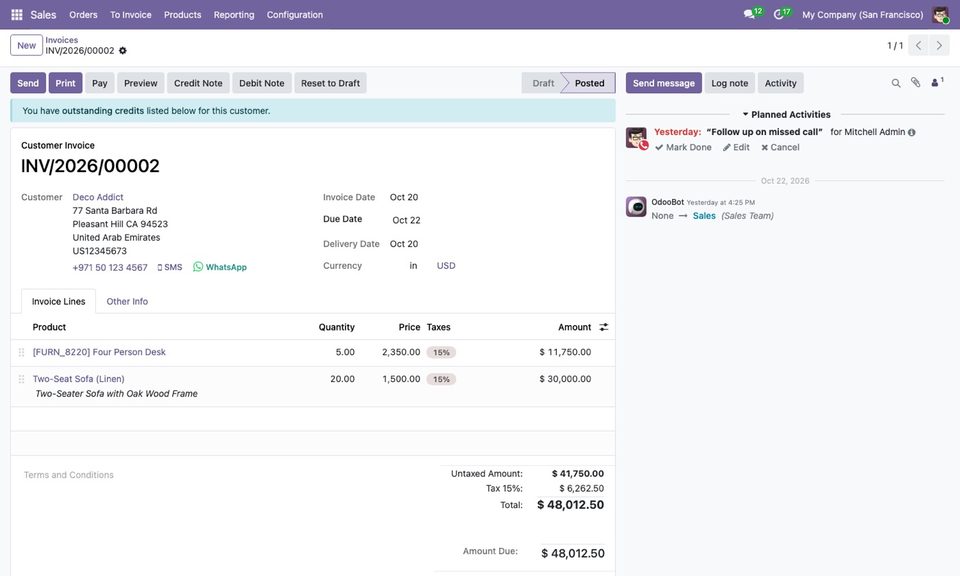
Task: Click the user avatar in top bar
Action: pyautogui.click(x=940, y=15)
